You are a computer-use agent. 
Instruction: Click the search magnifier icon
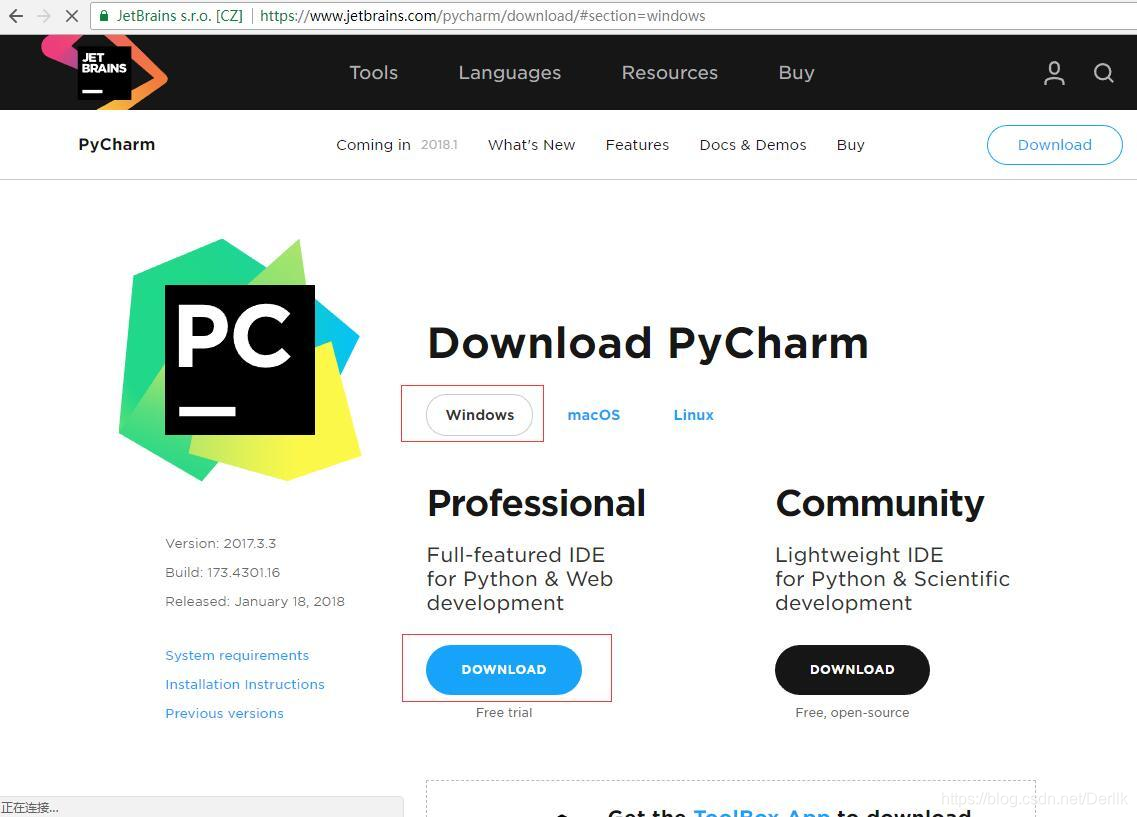click(1103, 73)
